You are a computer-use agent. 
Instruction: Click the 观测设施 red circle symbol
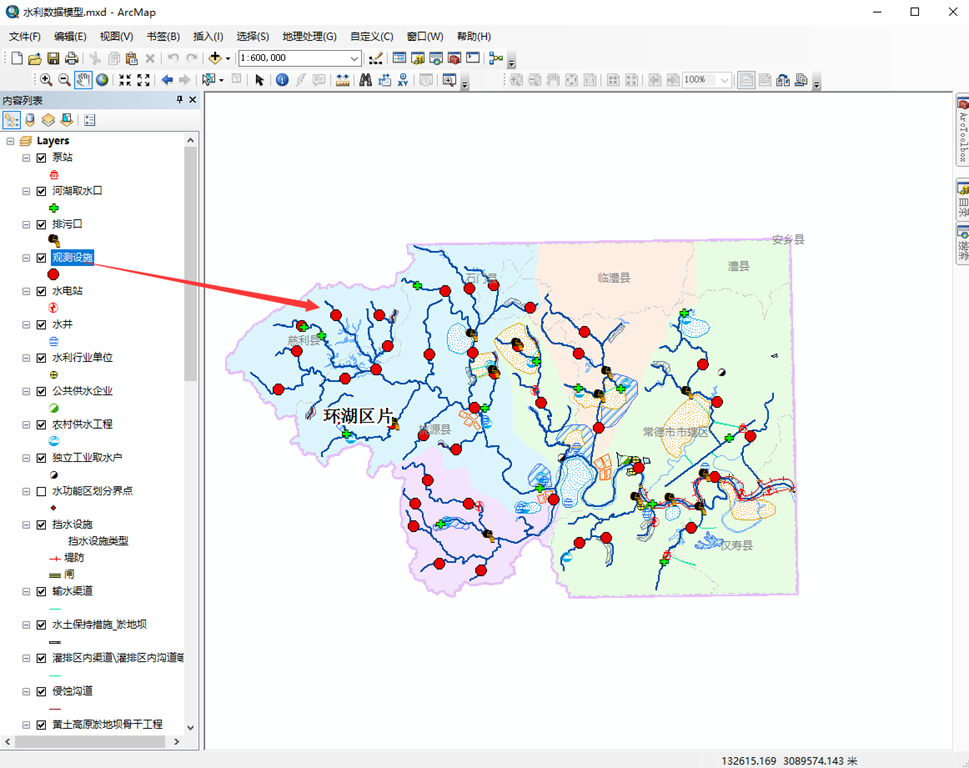pos(54,274)
